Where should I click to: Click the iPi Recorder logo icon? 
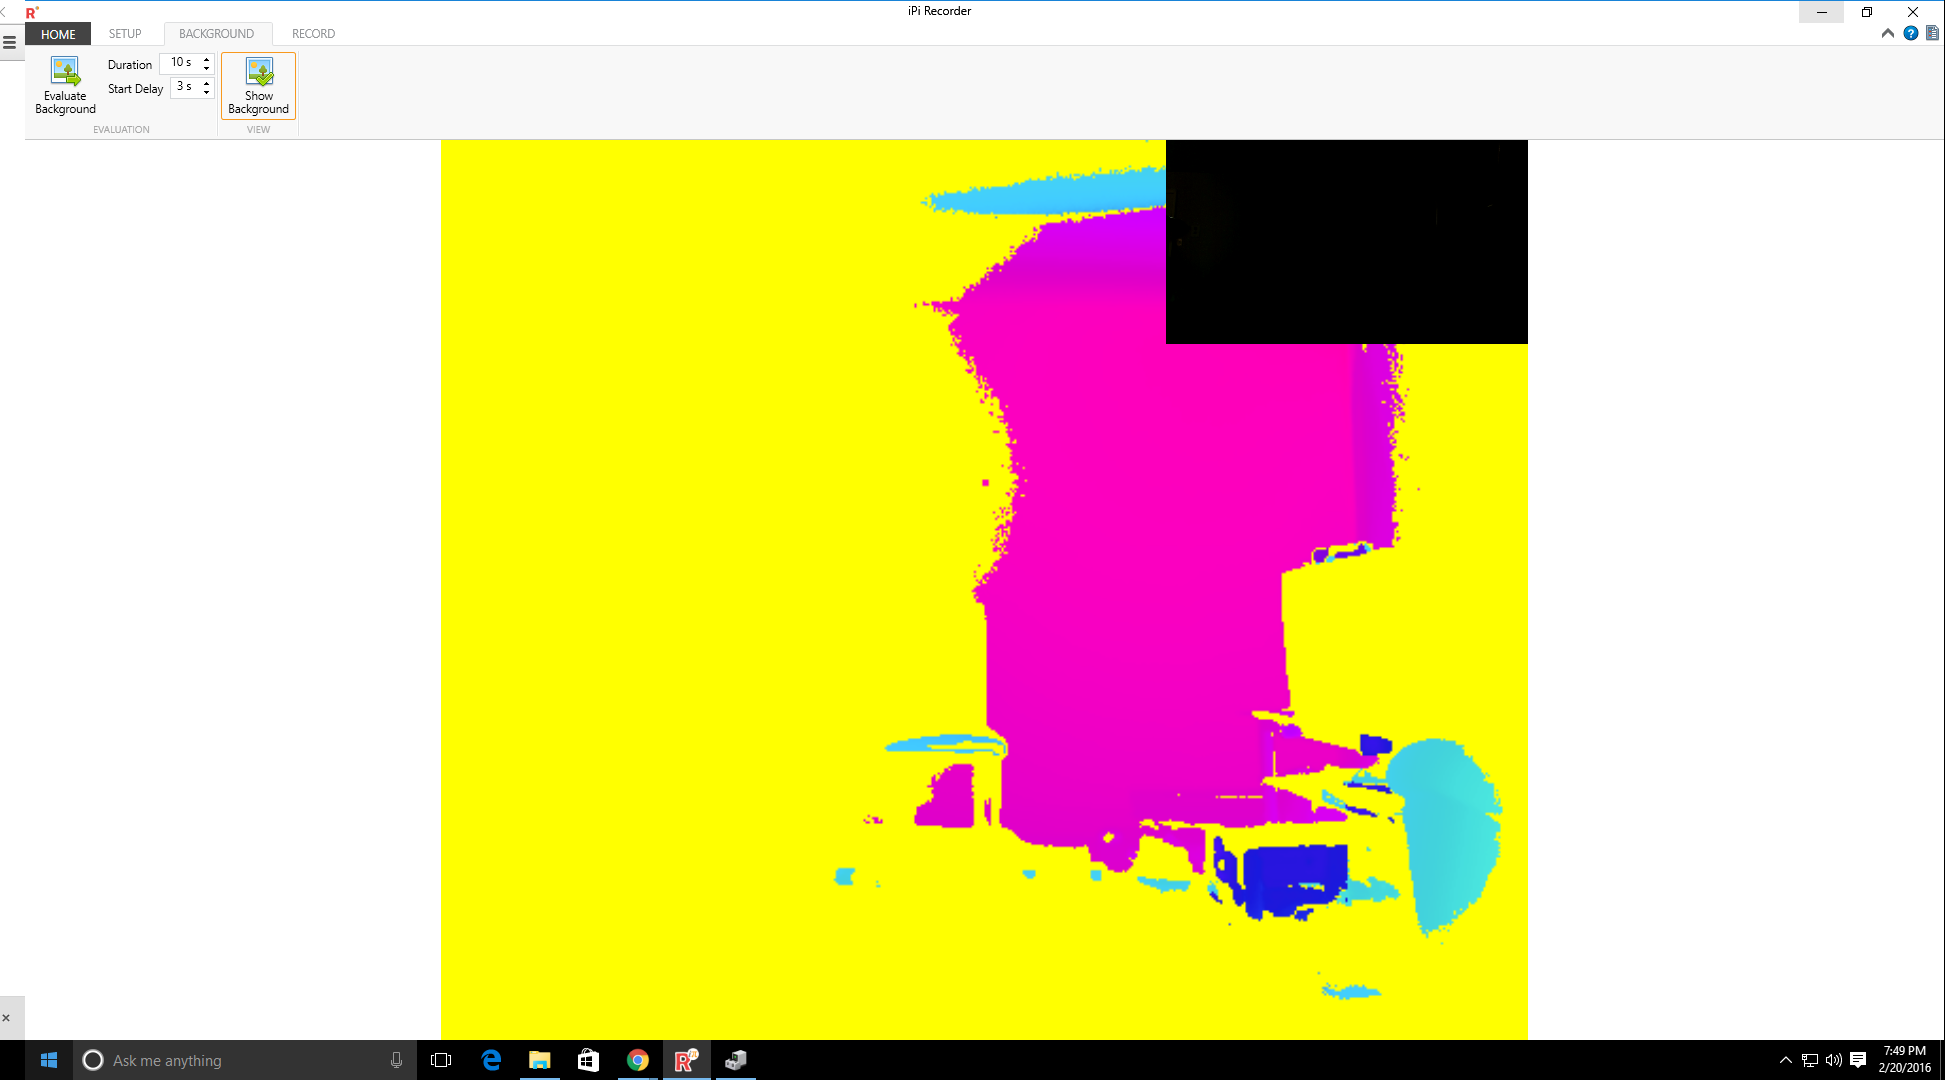(32, 12)
